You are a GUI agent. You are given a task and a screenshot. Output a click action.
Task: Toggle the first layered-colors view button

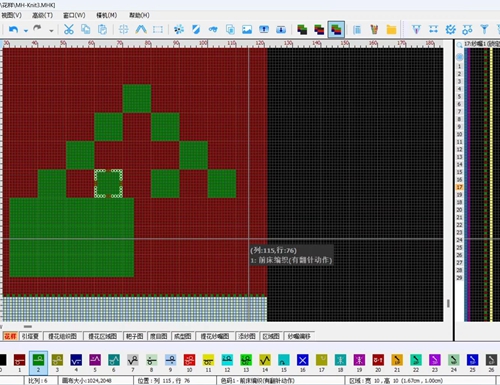[x=302, y=30]
